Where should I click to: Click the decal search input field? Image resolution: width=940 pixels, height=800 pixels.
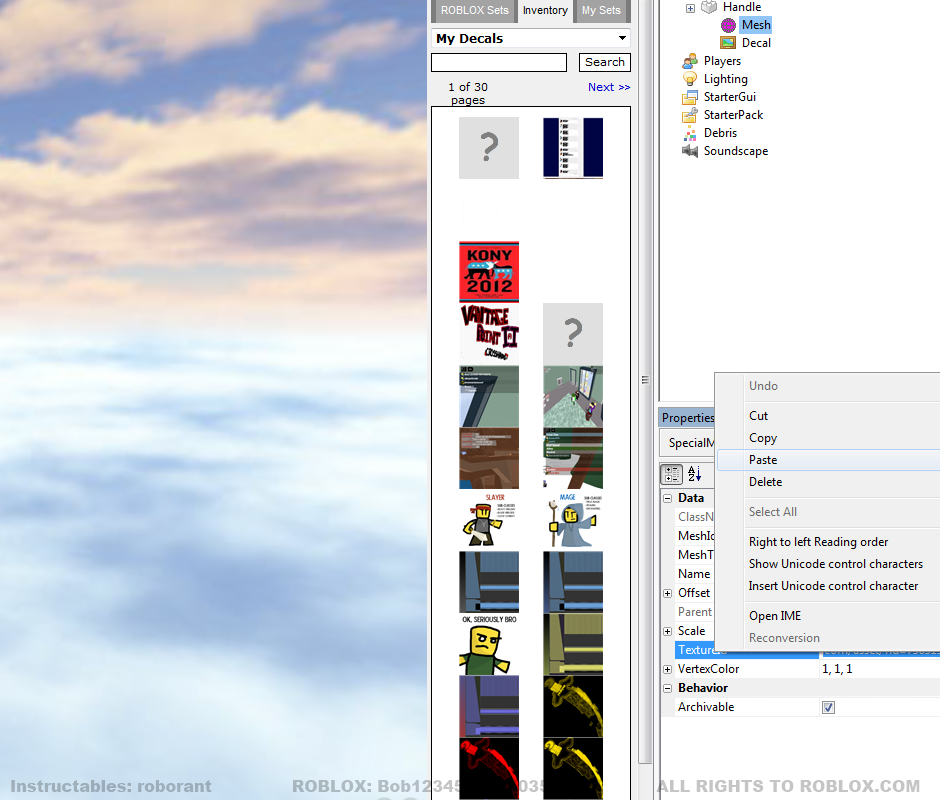pyautogui.click(x=499, y=62)
